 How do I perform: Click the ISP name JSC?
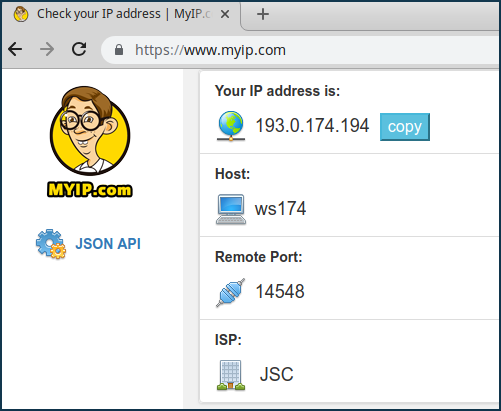[276, 374]
